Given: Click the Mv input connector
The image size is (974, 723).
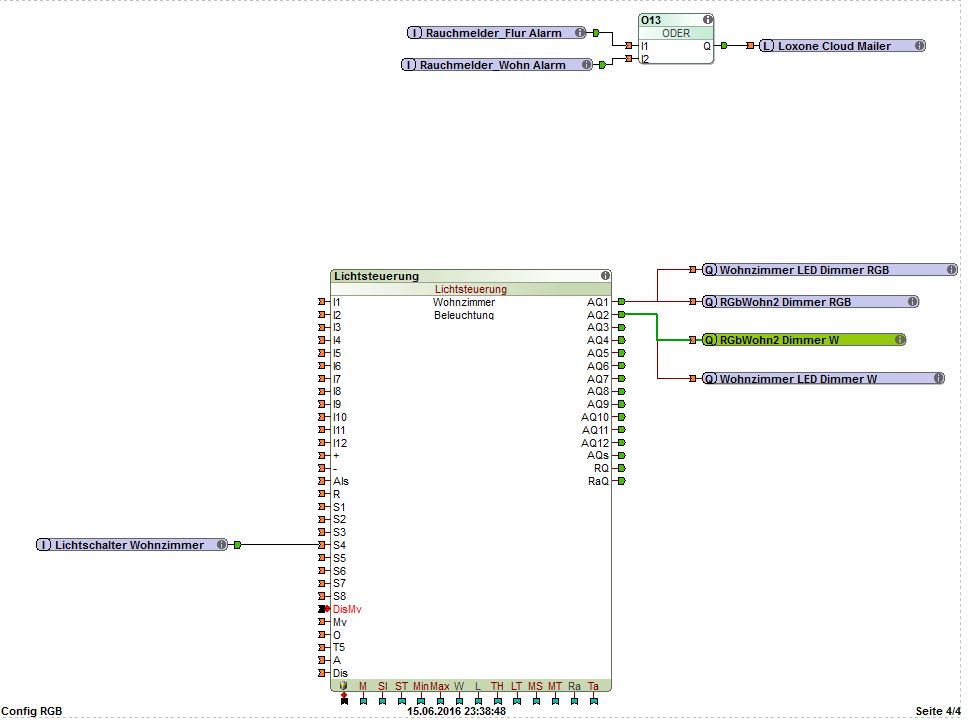Looking at the screenshot, I should (x=322, y=622).
